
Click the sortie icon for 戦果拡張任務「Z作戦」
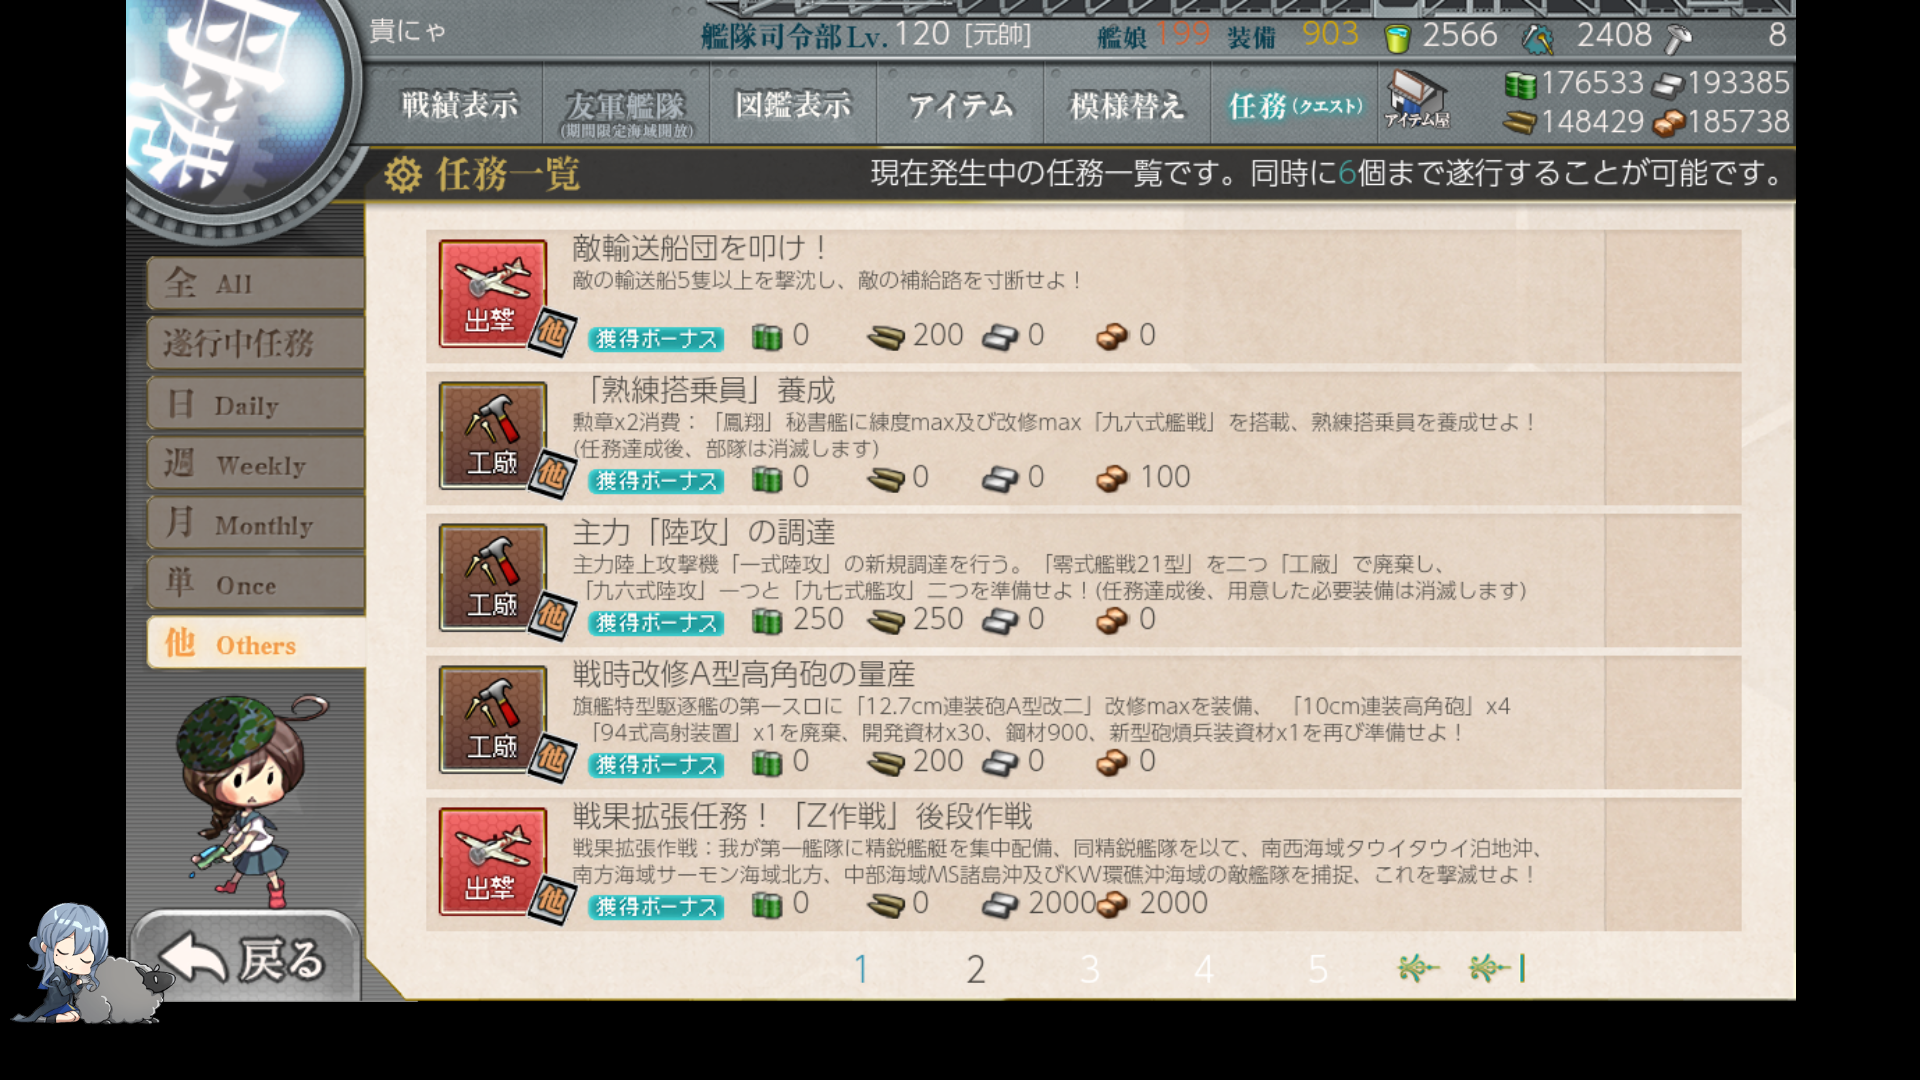point(492,861)
